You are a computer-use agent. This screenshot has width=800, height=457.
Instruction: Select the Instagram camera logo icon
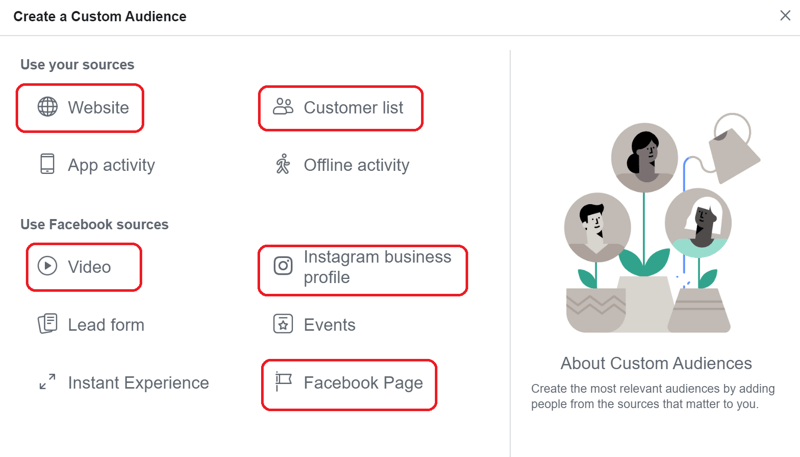pos(283,266)
